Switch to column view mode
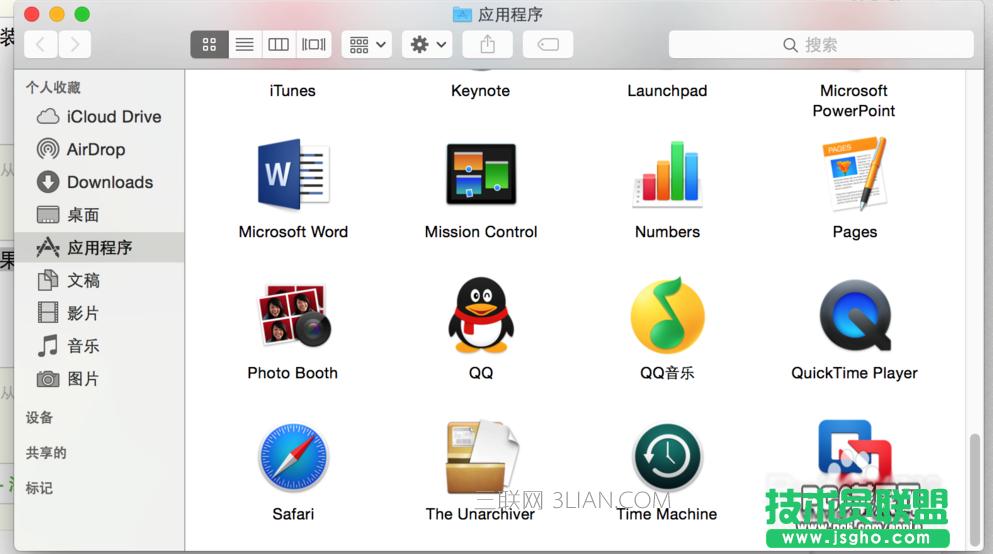 pyautogui.click(x=279, y=44)
